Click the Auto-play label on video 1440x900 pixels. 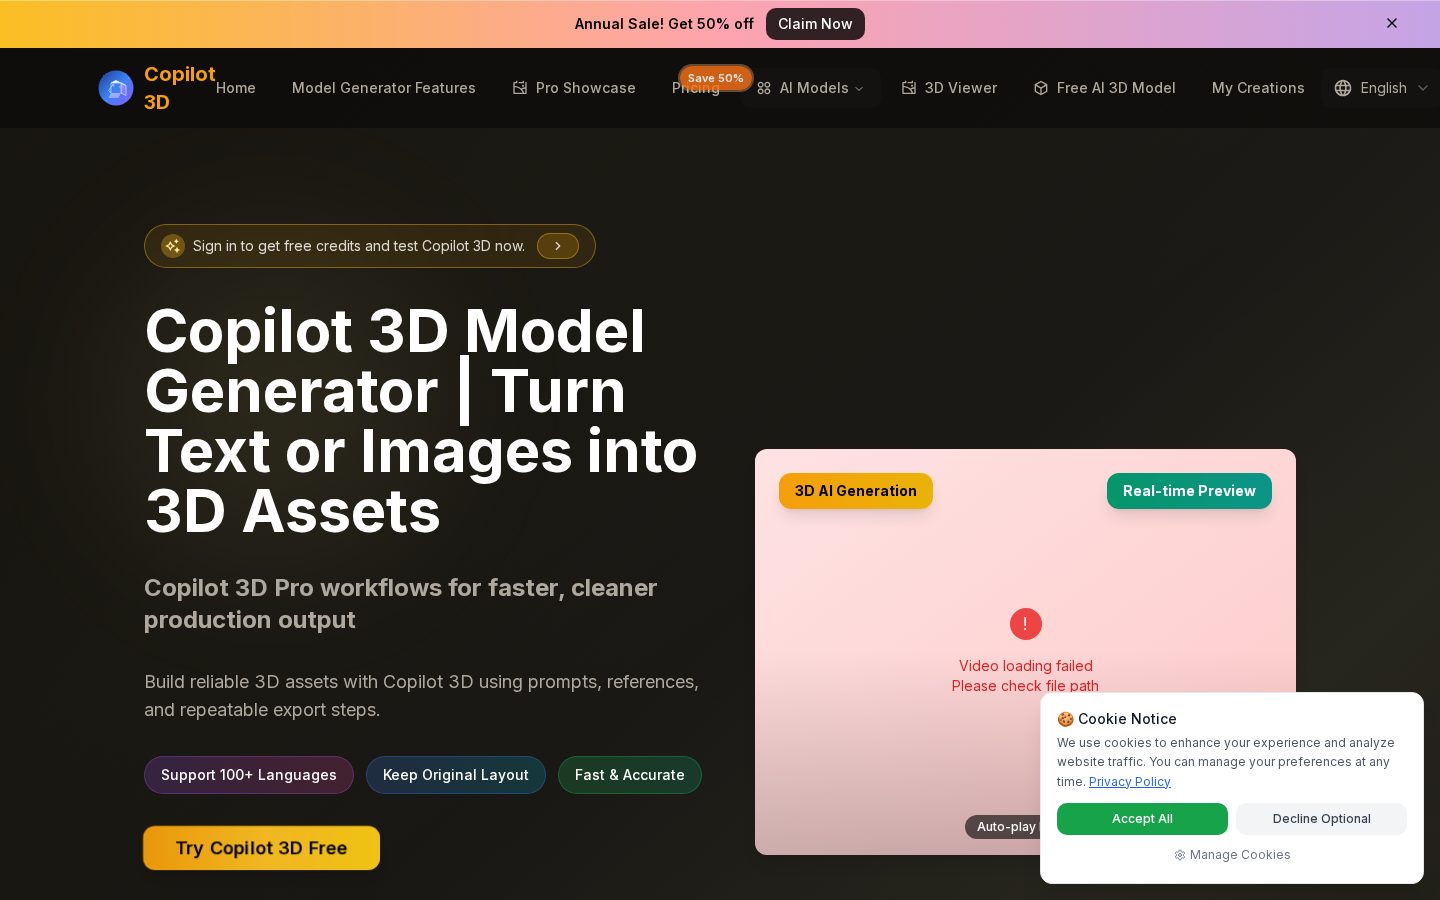point(1004,827)
